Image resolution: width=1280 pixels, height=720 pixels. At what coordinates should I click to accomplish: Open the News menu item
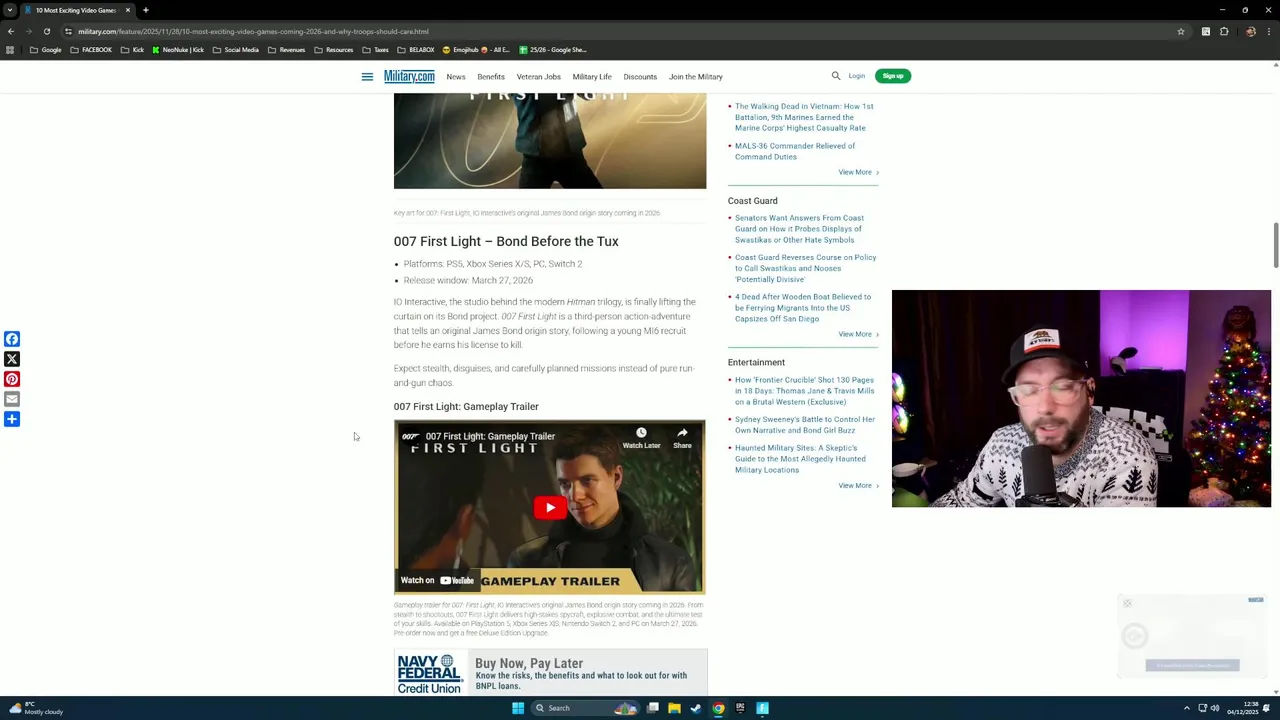point(456,77)
